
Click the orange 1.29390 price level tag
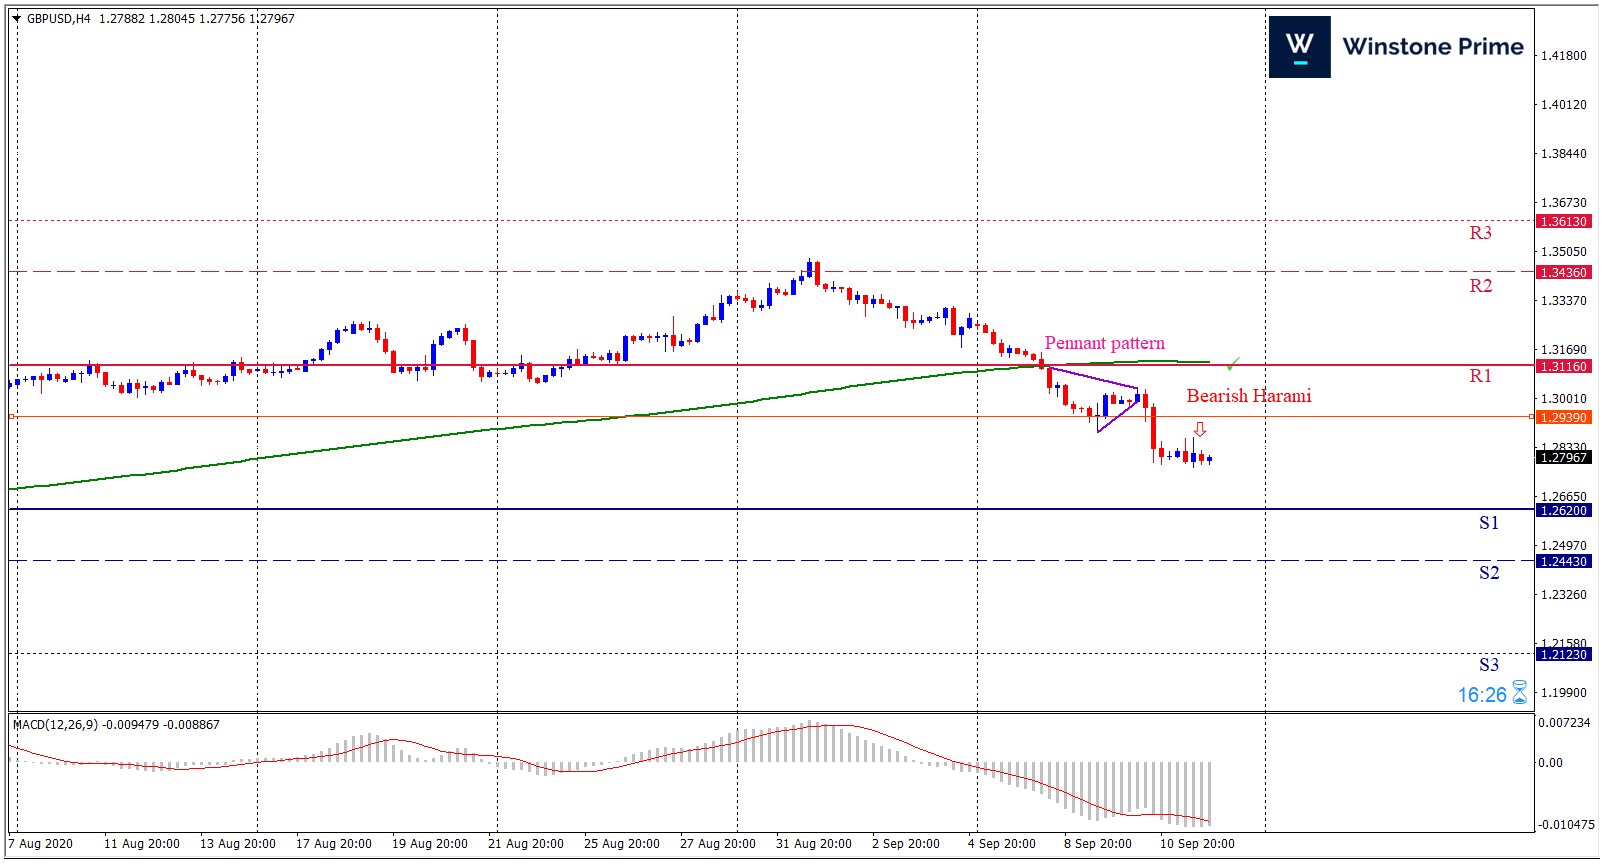click(1563, 417)
